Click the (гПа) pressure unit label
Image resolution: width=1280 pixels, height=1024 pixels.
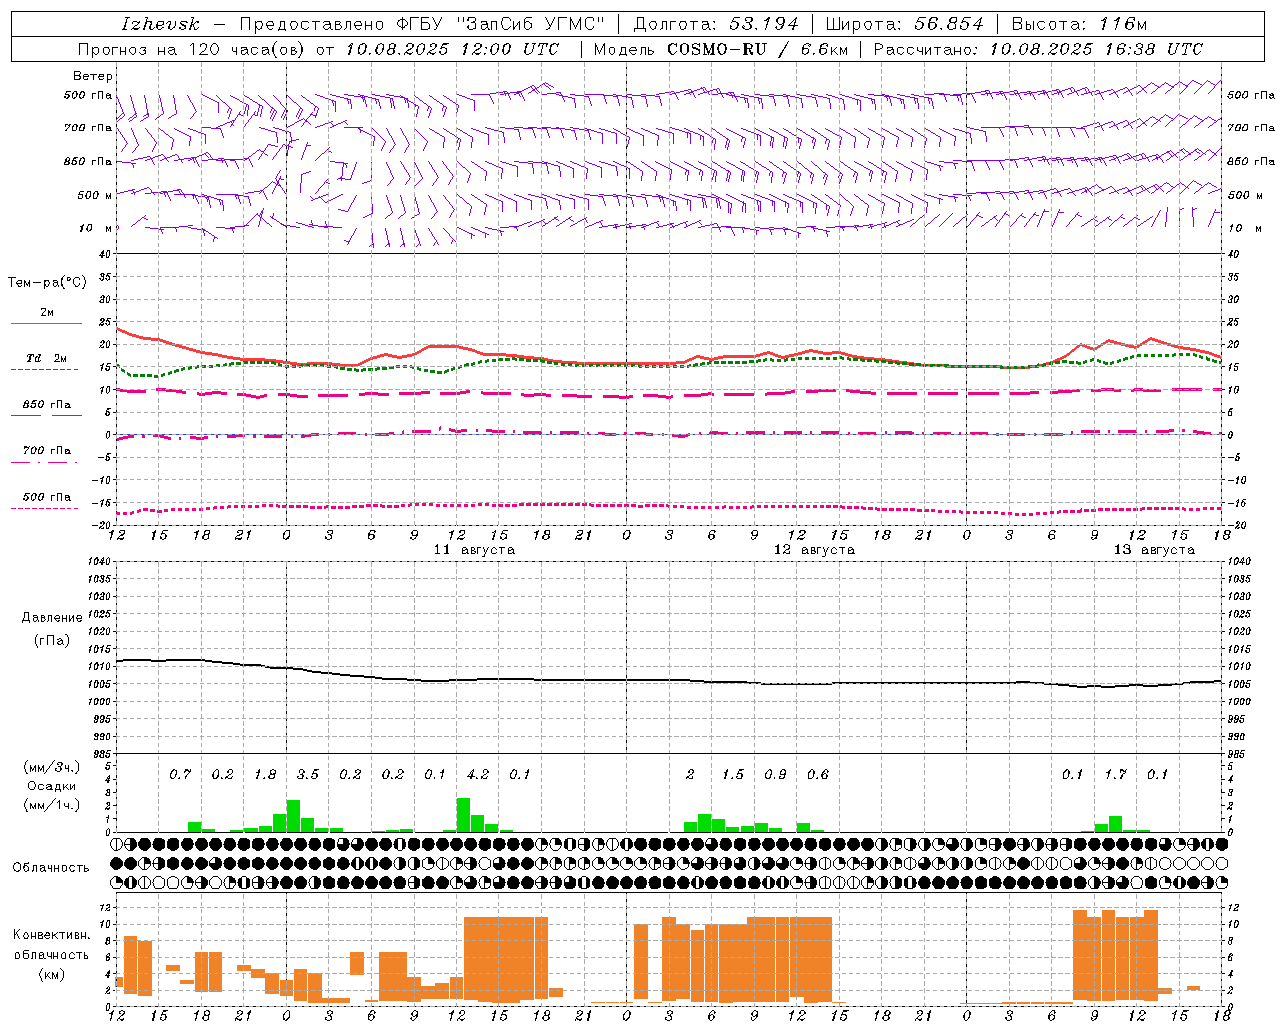(x=52, y=641)
